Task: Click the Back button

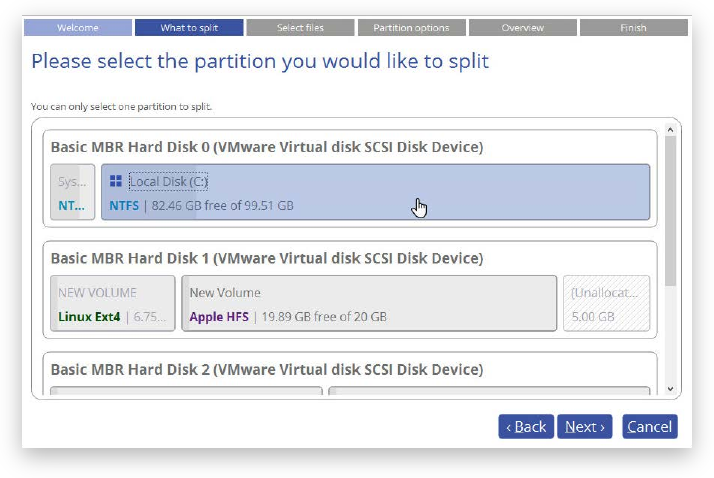Action: point(525,427)
